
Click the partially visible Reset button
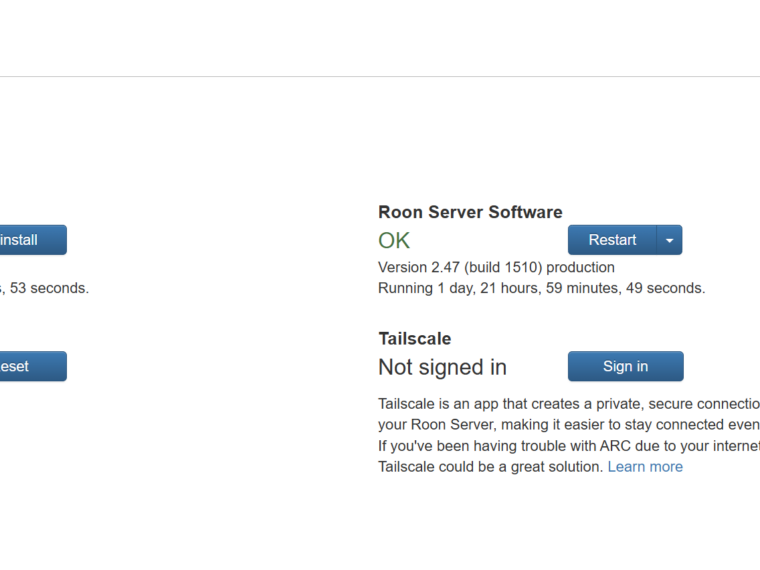tap(33, 366)
